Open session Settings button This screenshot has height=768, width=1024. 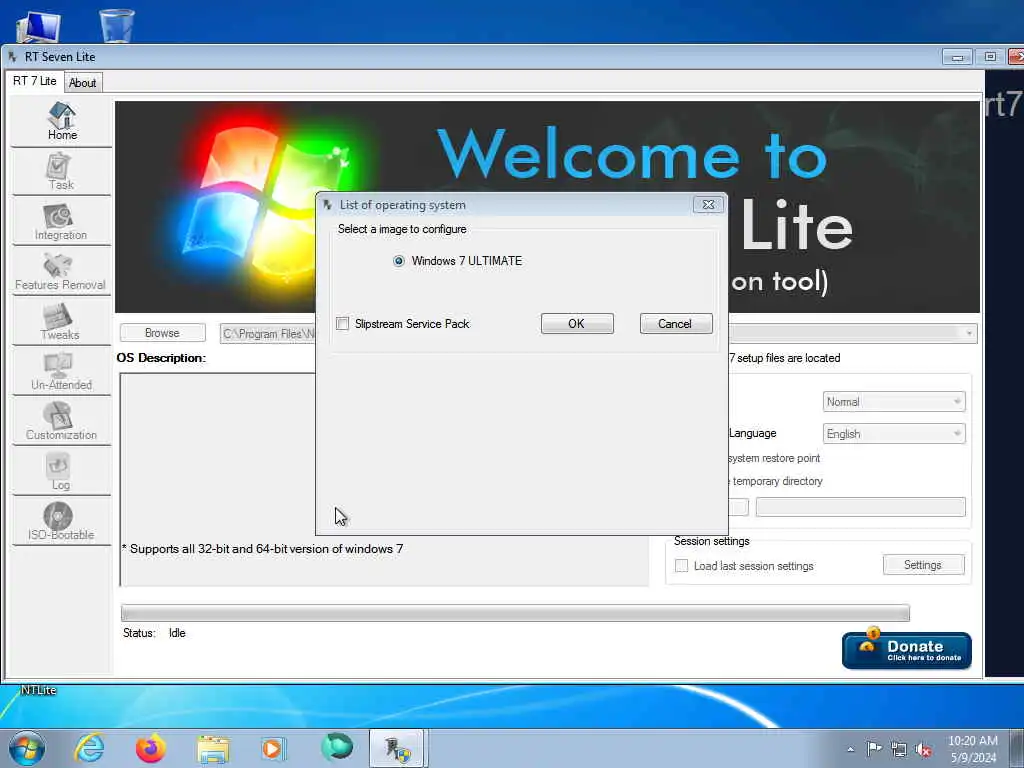pos(923,565)
